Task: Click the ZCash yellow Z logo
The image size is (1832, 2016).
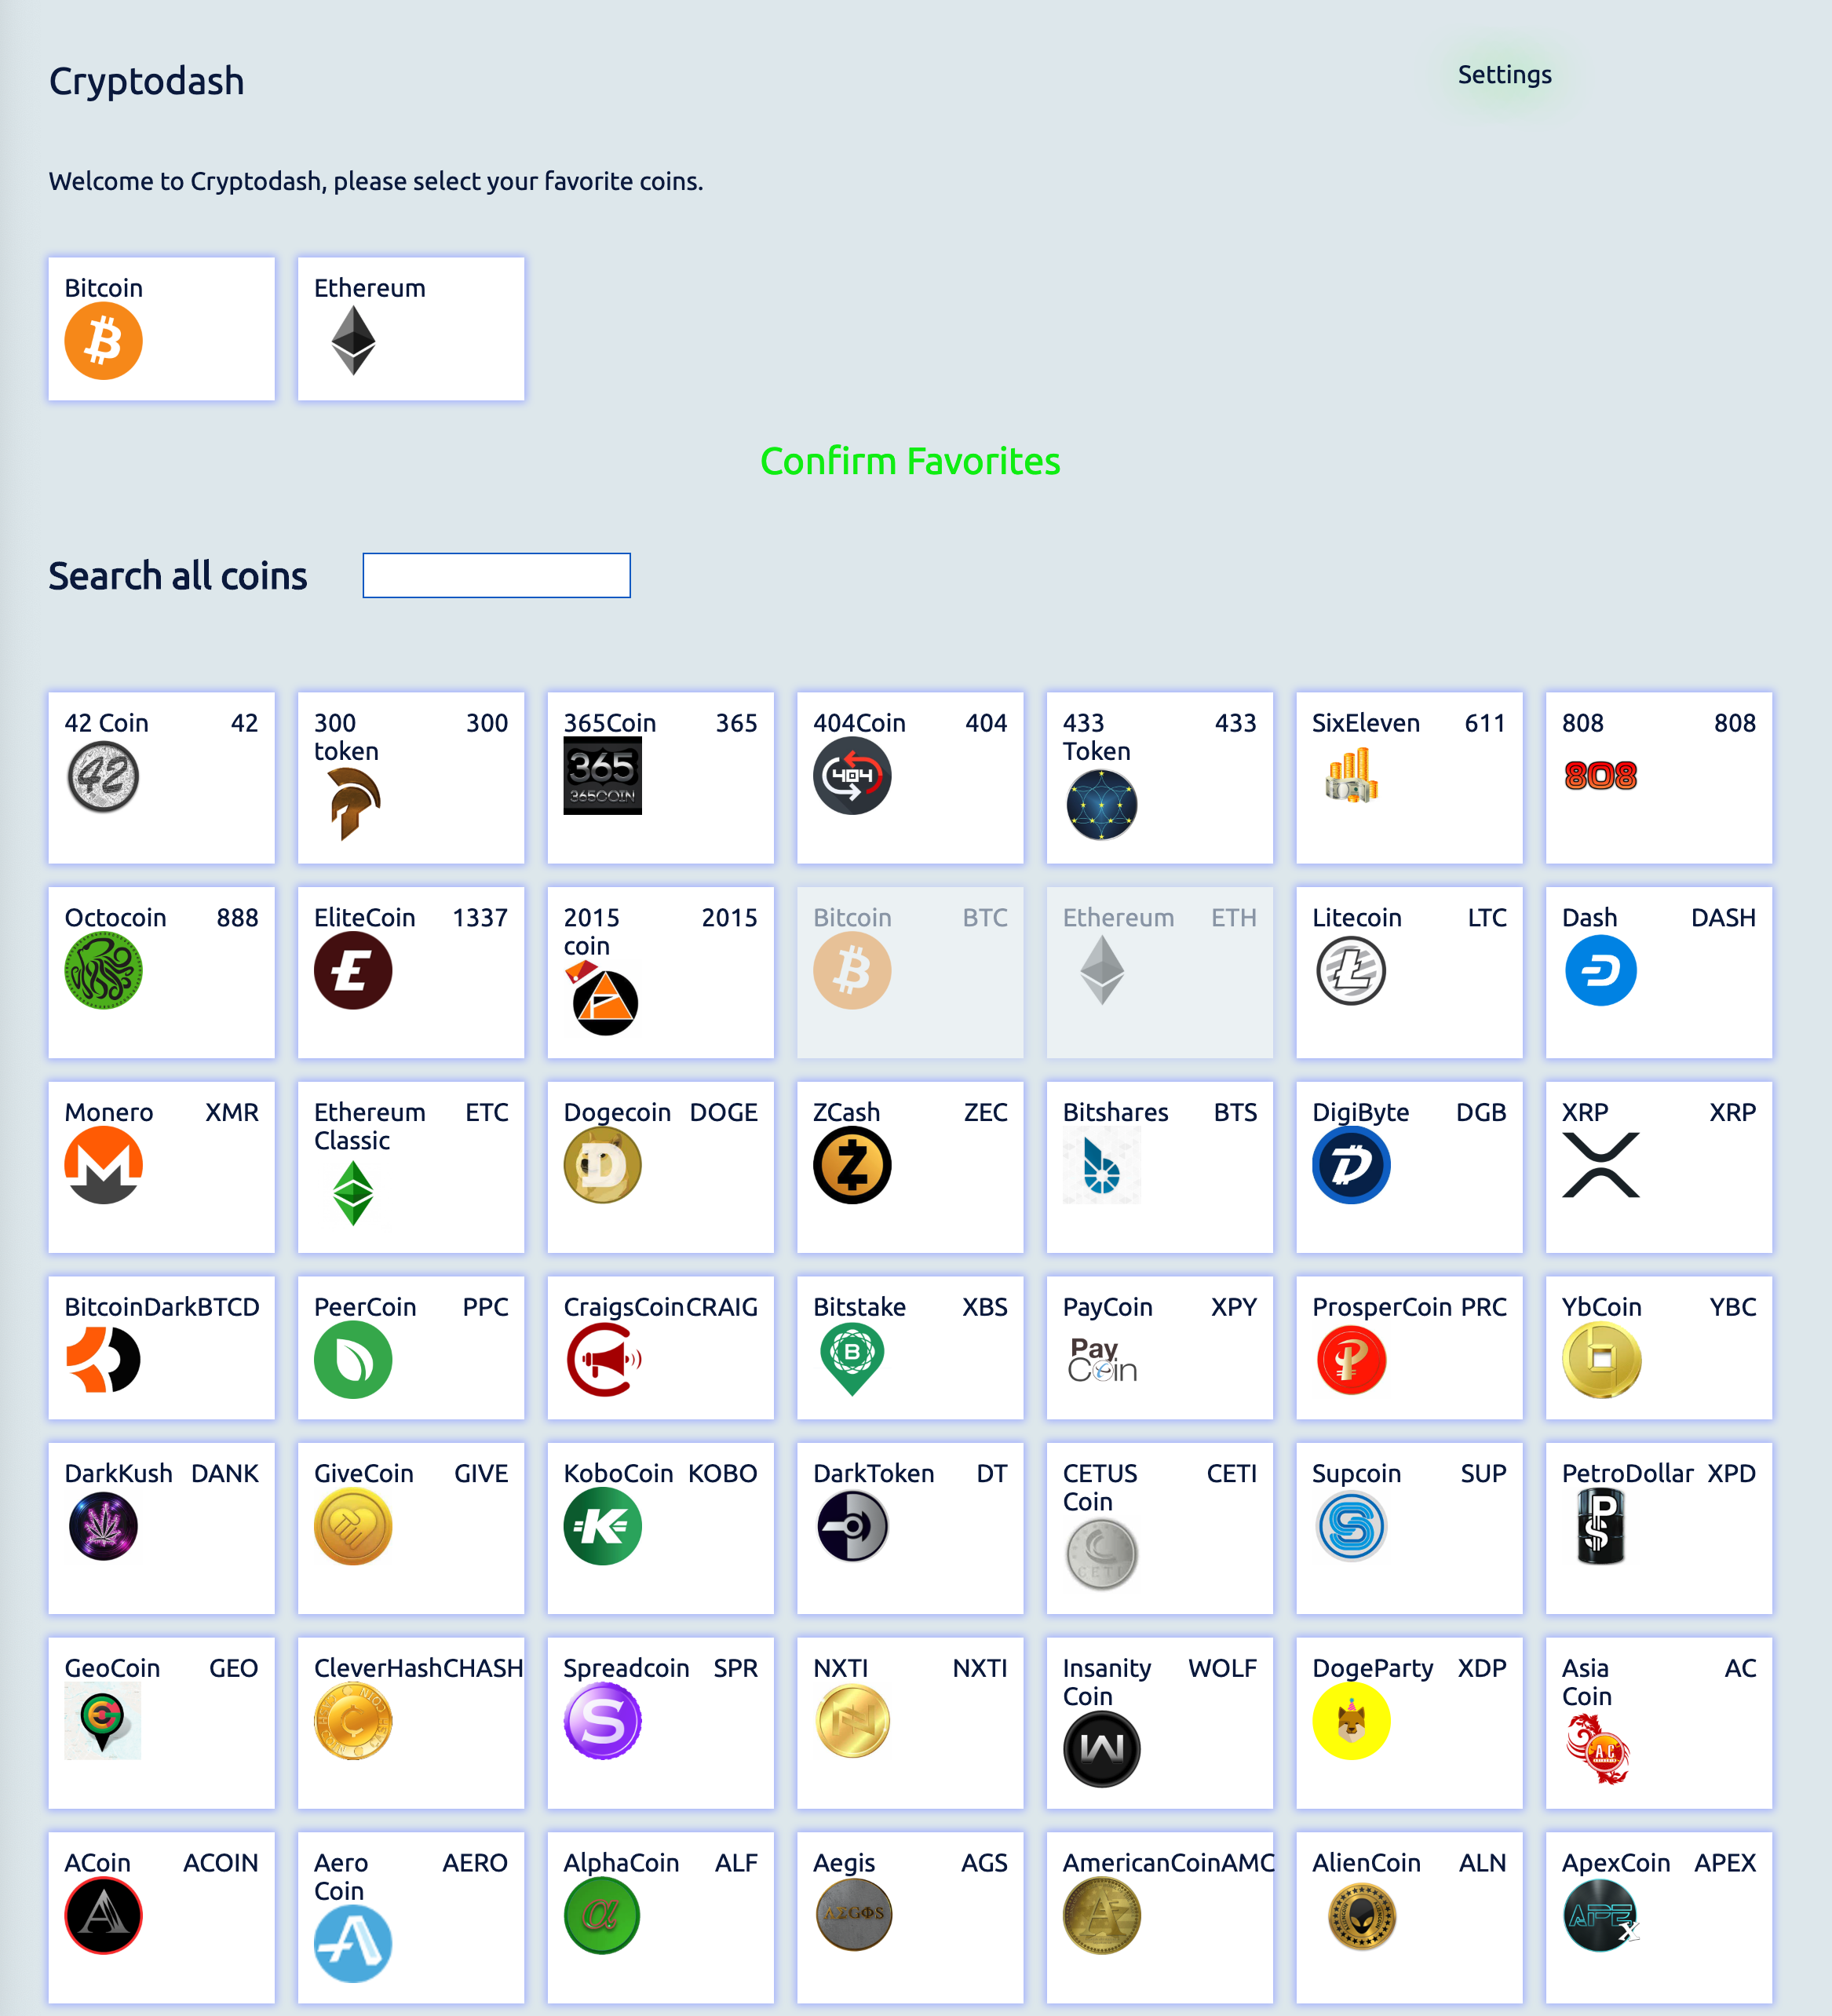Action: [x=852, y=1165]
